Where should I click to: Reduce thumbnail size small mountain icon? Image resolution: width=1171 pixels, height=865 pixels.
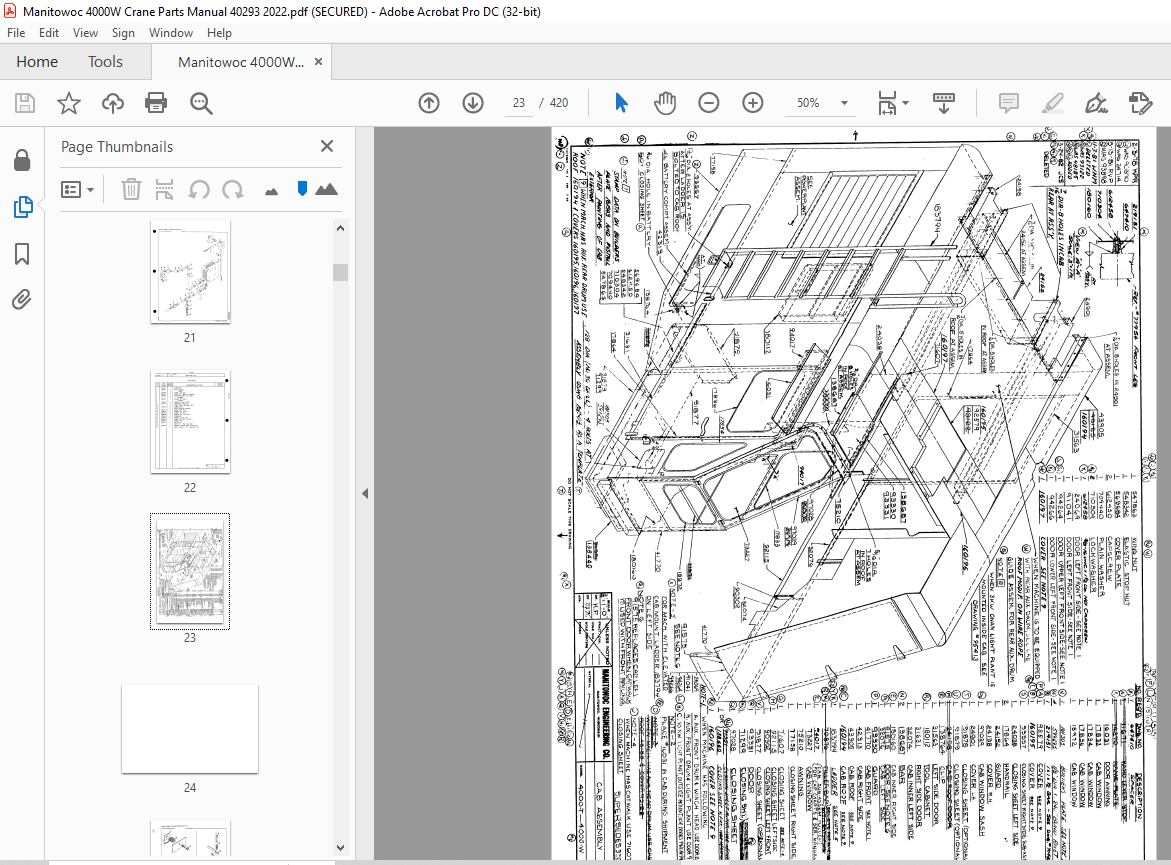click(271, 192)
